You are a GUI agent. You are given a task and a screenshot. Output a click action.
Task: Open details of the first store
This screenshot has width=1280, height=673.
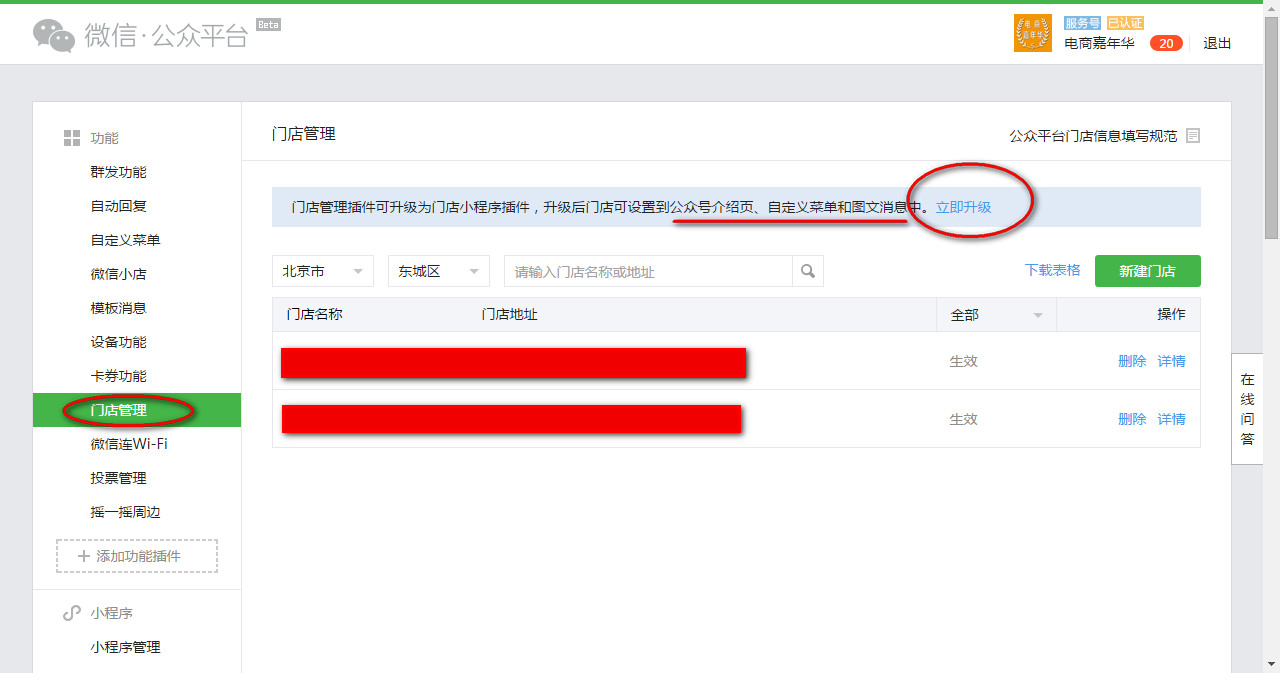tap(1171, 361)
